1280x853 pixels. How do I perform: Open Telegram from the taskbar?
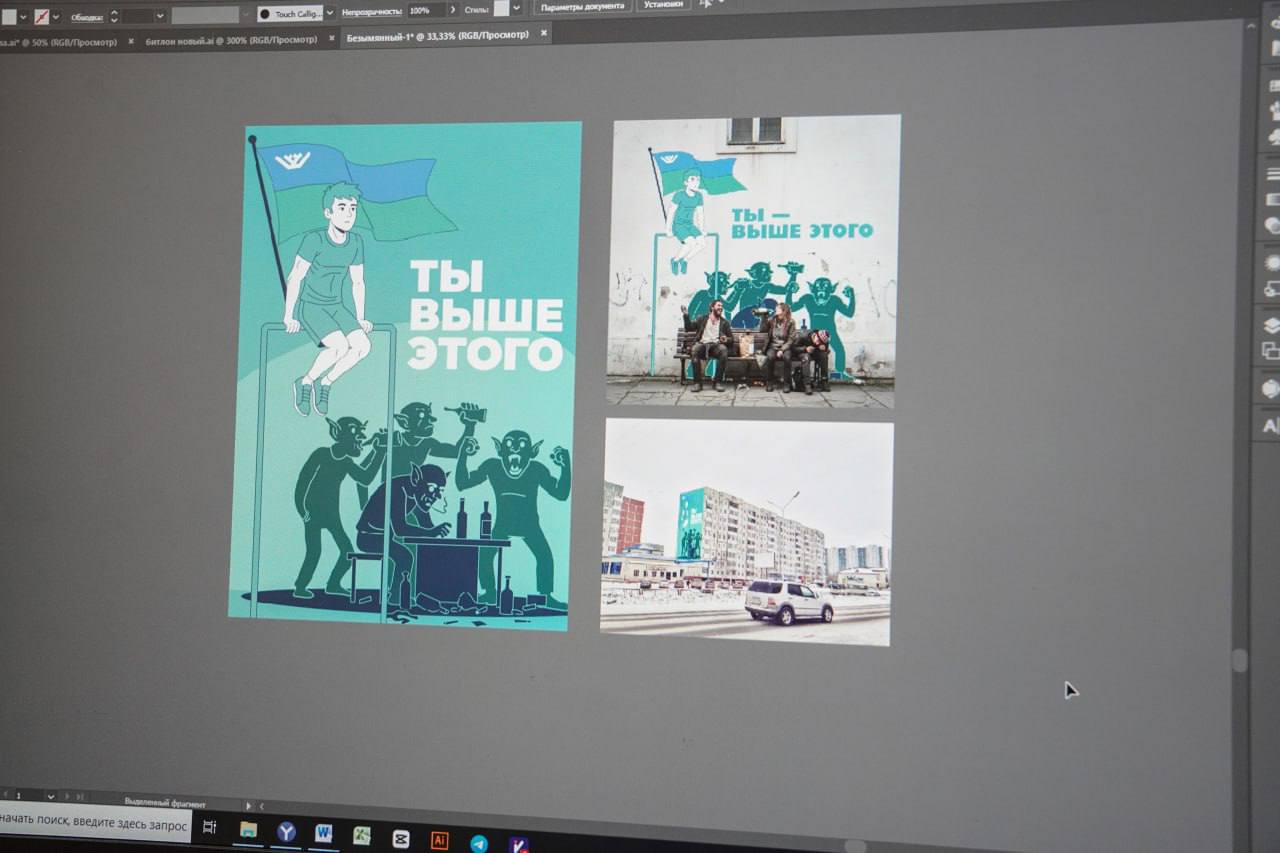pyautogui.click(x=479, y=844)
